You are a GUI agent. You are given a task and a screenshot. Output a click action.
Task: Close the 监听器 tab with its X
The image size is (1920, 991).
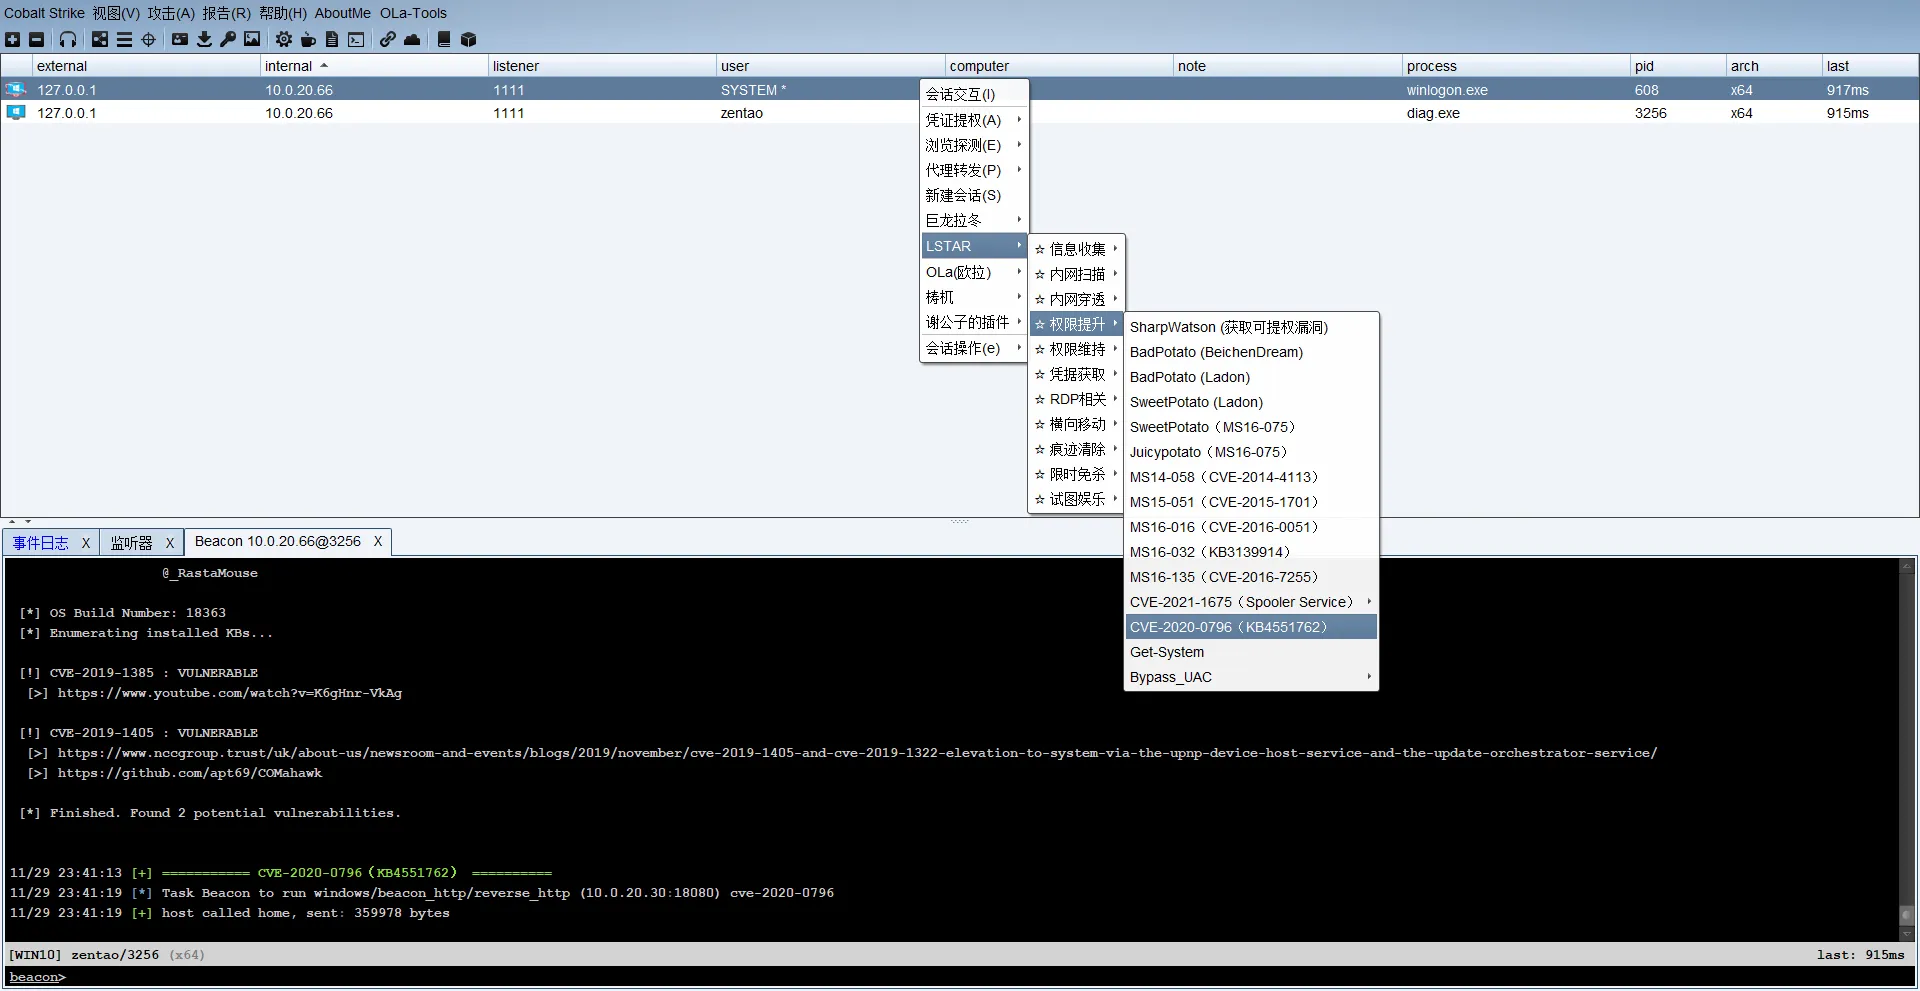(x=170, y=543)
